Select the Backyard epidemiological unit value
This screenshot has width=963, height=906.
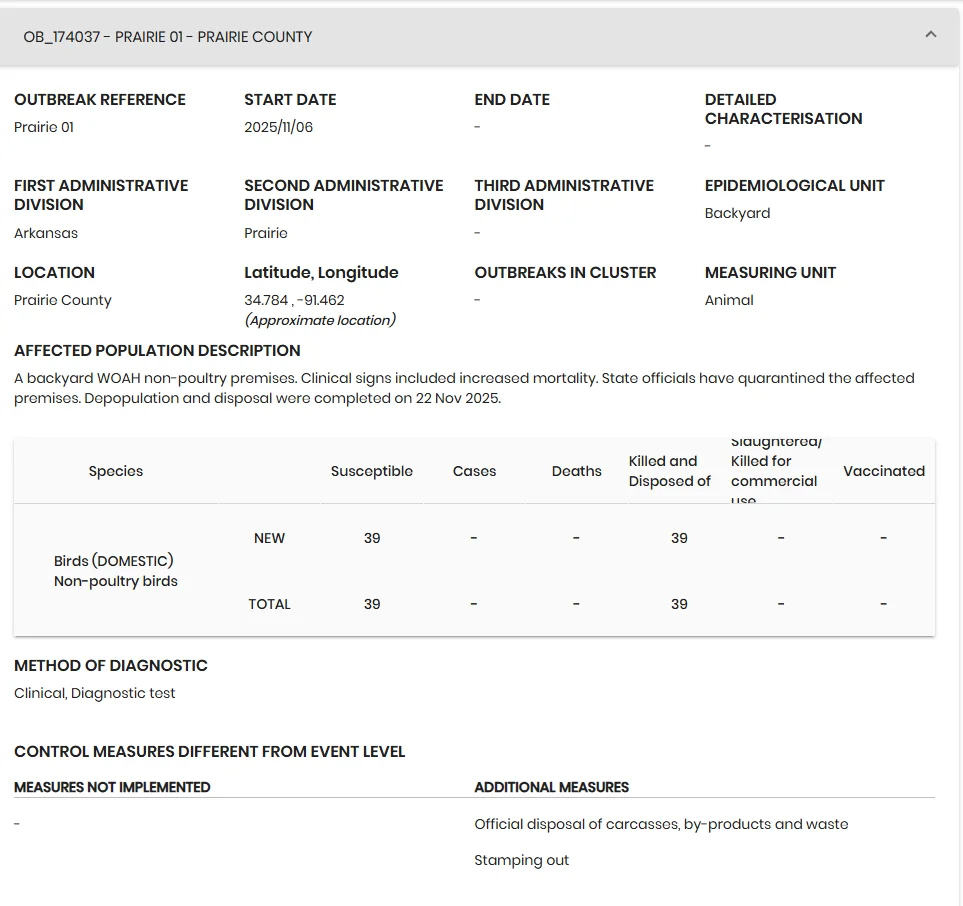click(737, 213)
